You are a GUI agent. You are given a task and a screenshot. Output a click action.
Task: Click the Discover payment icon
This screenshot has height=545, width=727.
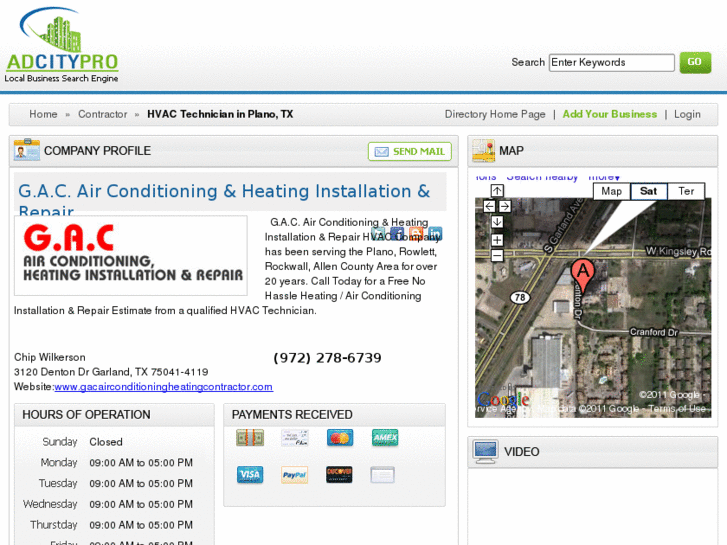tap(339, 474)
